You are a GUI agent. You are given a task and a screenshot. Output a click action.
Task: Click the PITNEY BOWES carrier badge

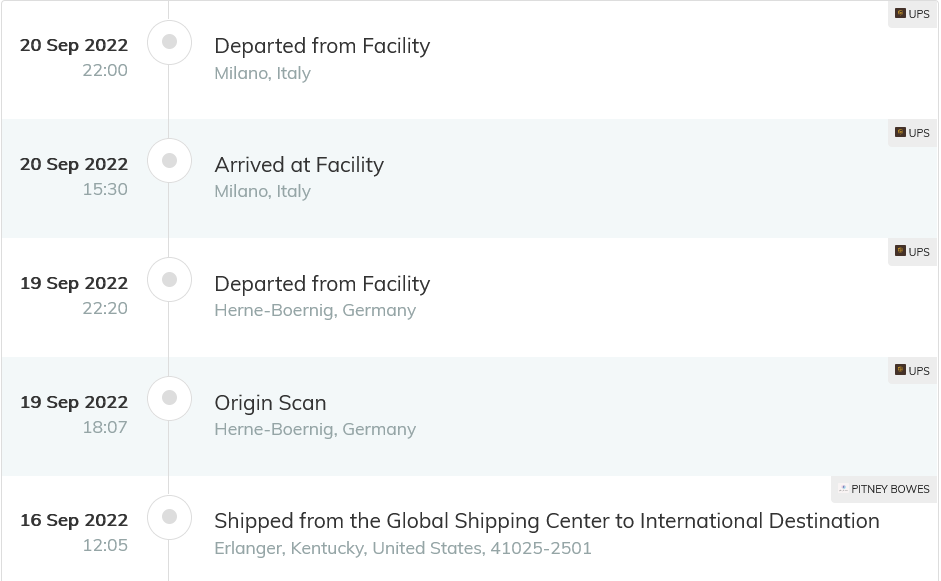(x=884, y=489)
